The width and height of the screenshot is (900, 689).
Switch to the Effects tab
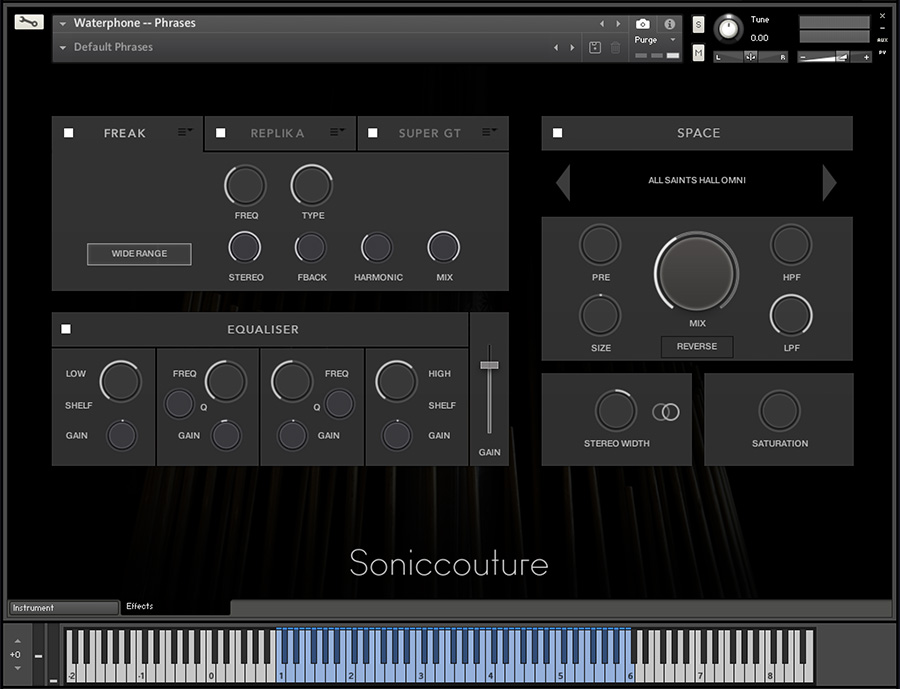pyautogui.click(x=175, y=607)
